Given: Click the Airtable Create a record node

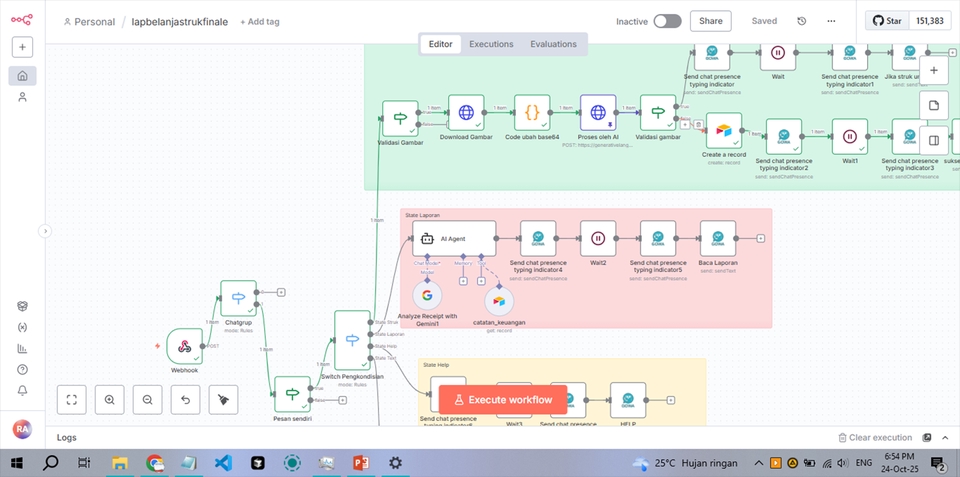Looking at the screenshot, I should [723, 130].
